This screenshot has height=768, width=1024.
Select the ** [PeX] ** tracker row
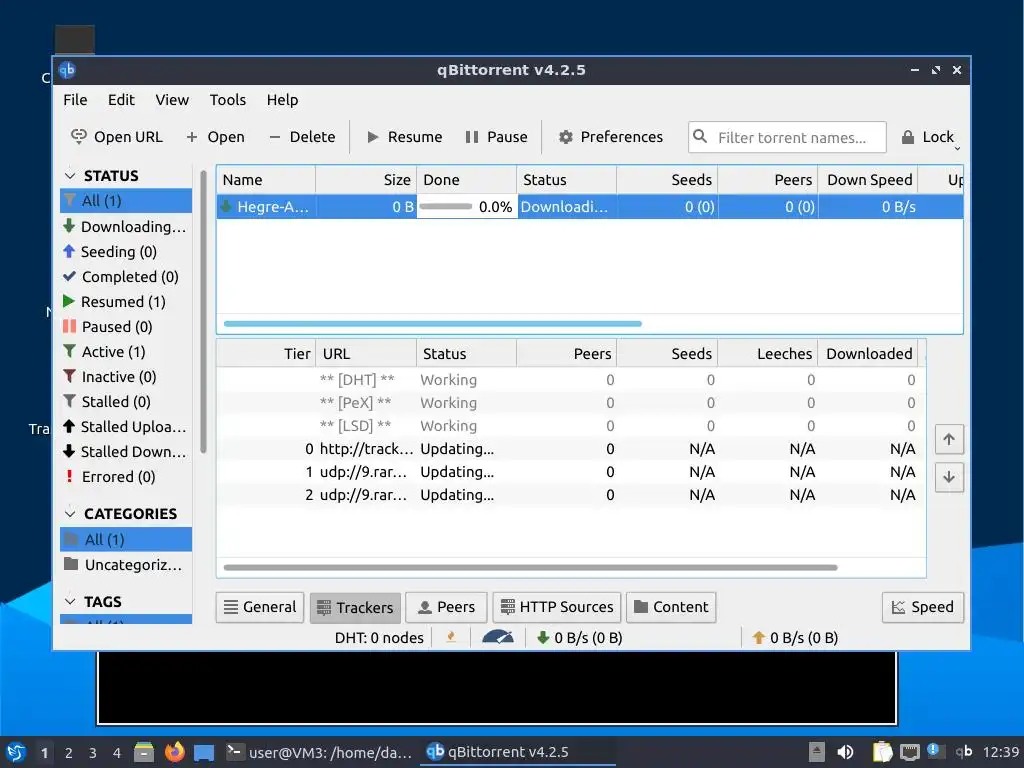(x=571, y=402)
